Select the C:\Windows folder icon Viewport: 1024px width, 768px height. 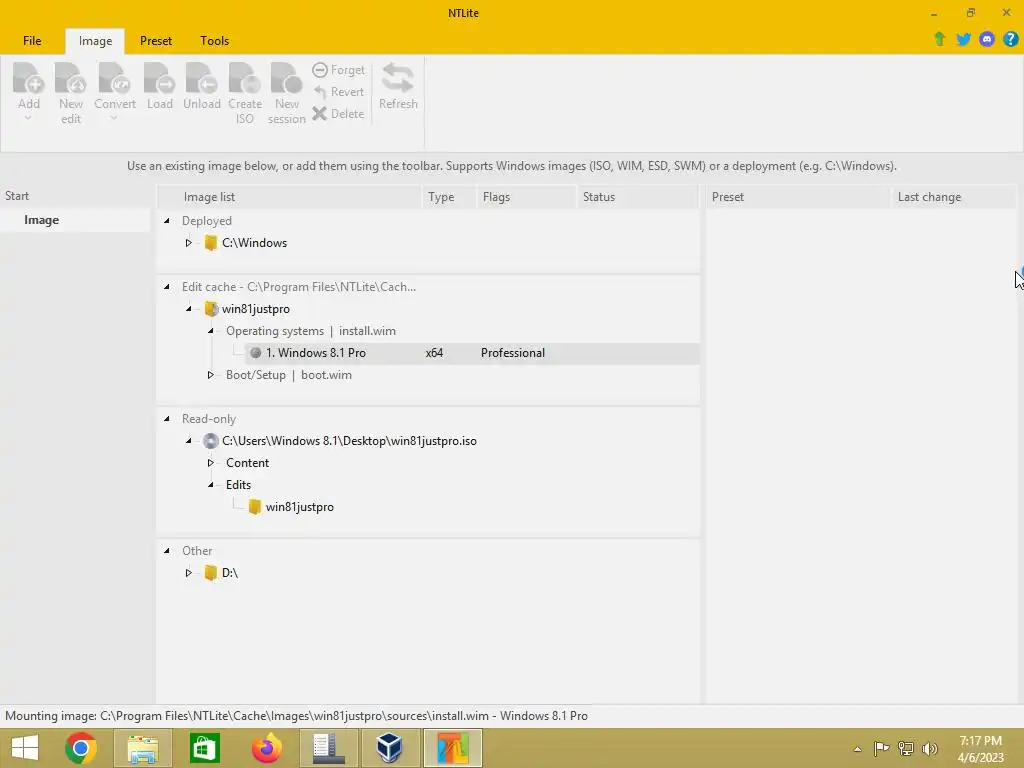pyautogui.click(x=210, y=243)
